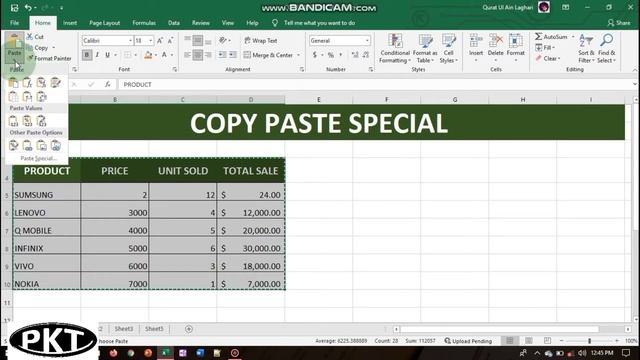Open the Page Layout ribbon tab
640x360 pixels.
[104, 23]
